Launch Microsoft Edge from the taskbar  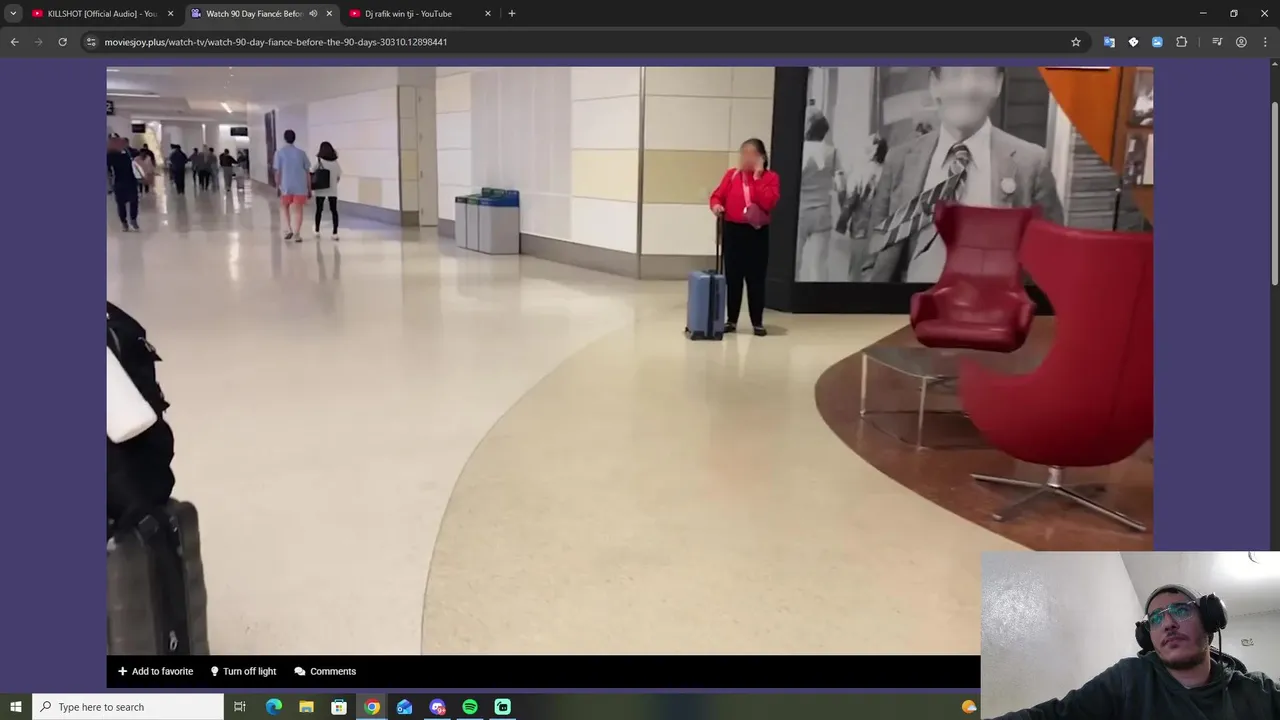point(273,707)
